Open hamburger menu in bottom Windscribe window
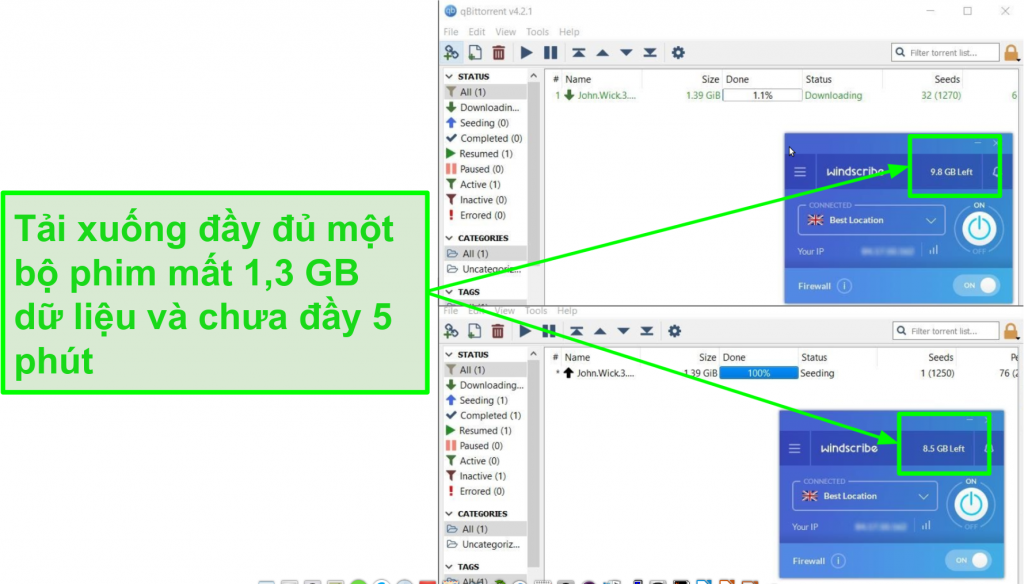Image resolution: width=1024 pixels, height=584 pixels. pyautogui.click(x=795, y=449)
